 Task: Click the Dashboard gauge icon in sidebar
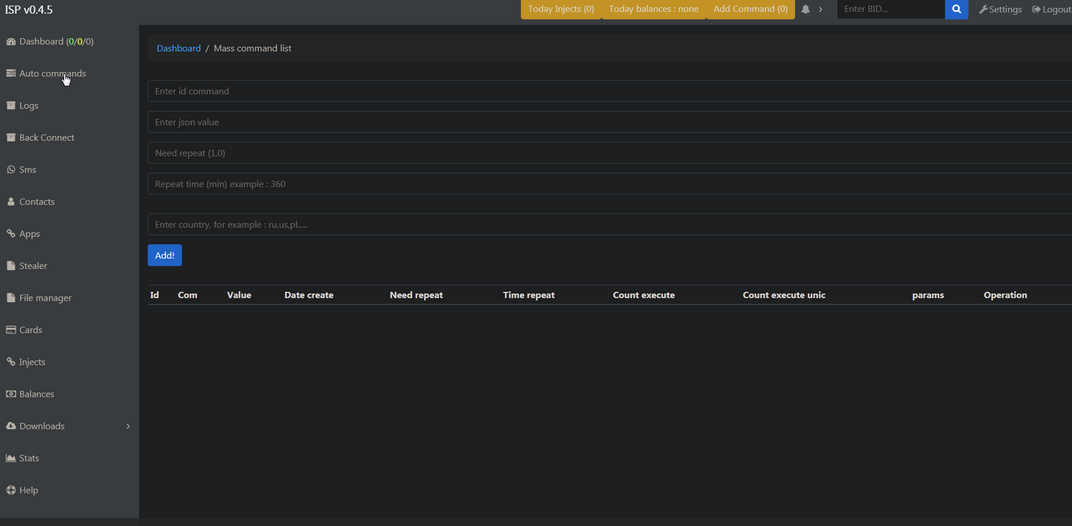11,42
